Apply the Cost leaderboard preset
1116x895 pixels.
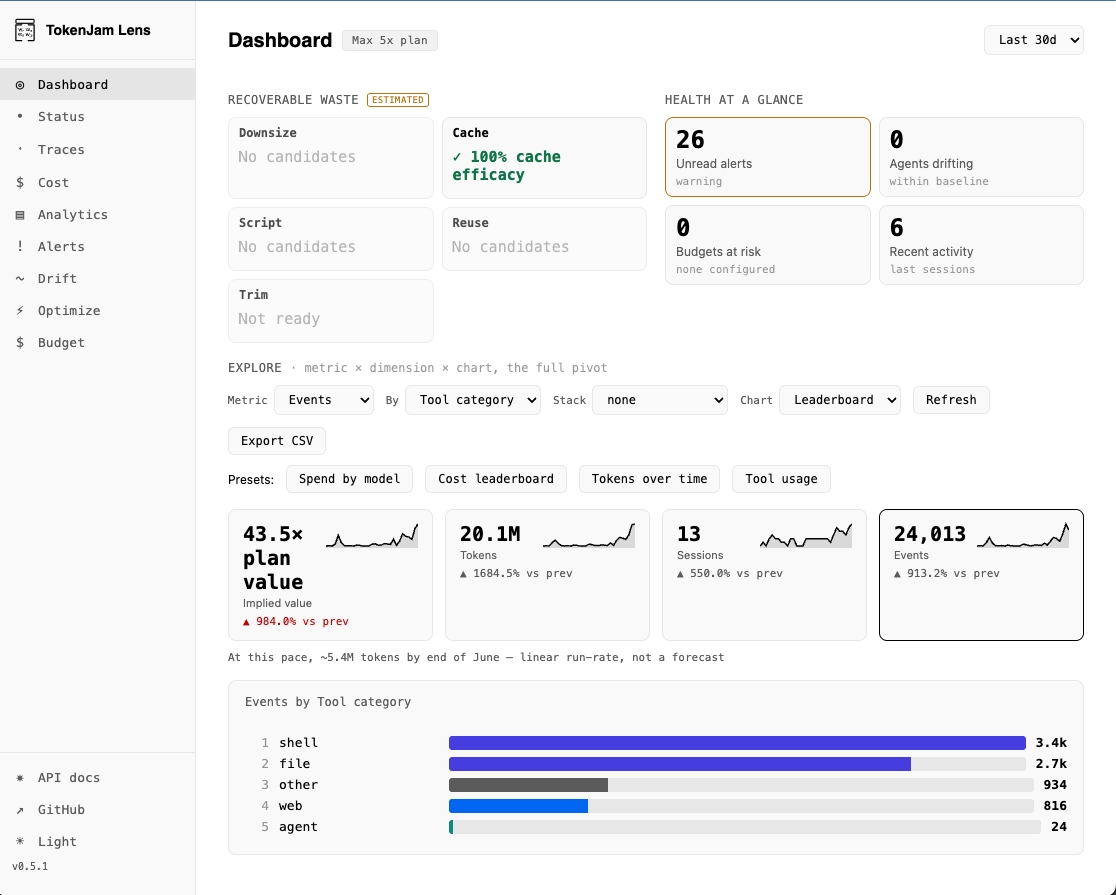pyautogui.click(x=495, y=479)
